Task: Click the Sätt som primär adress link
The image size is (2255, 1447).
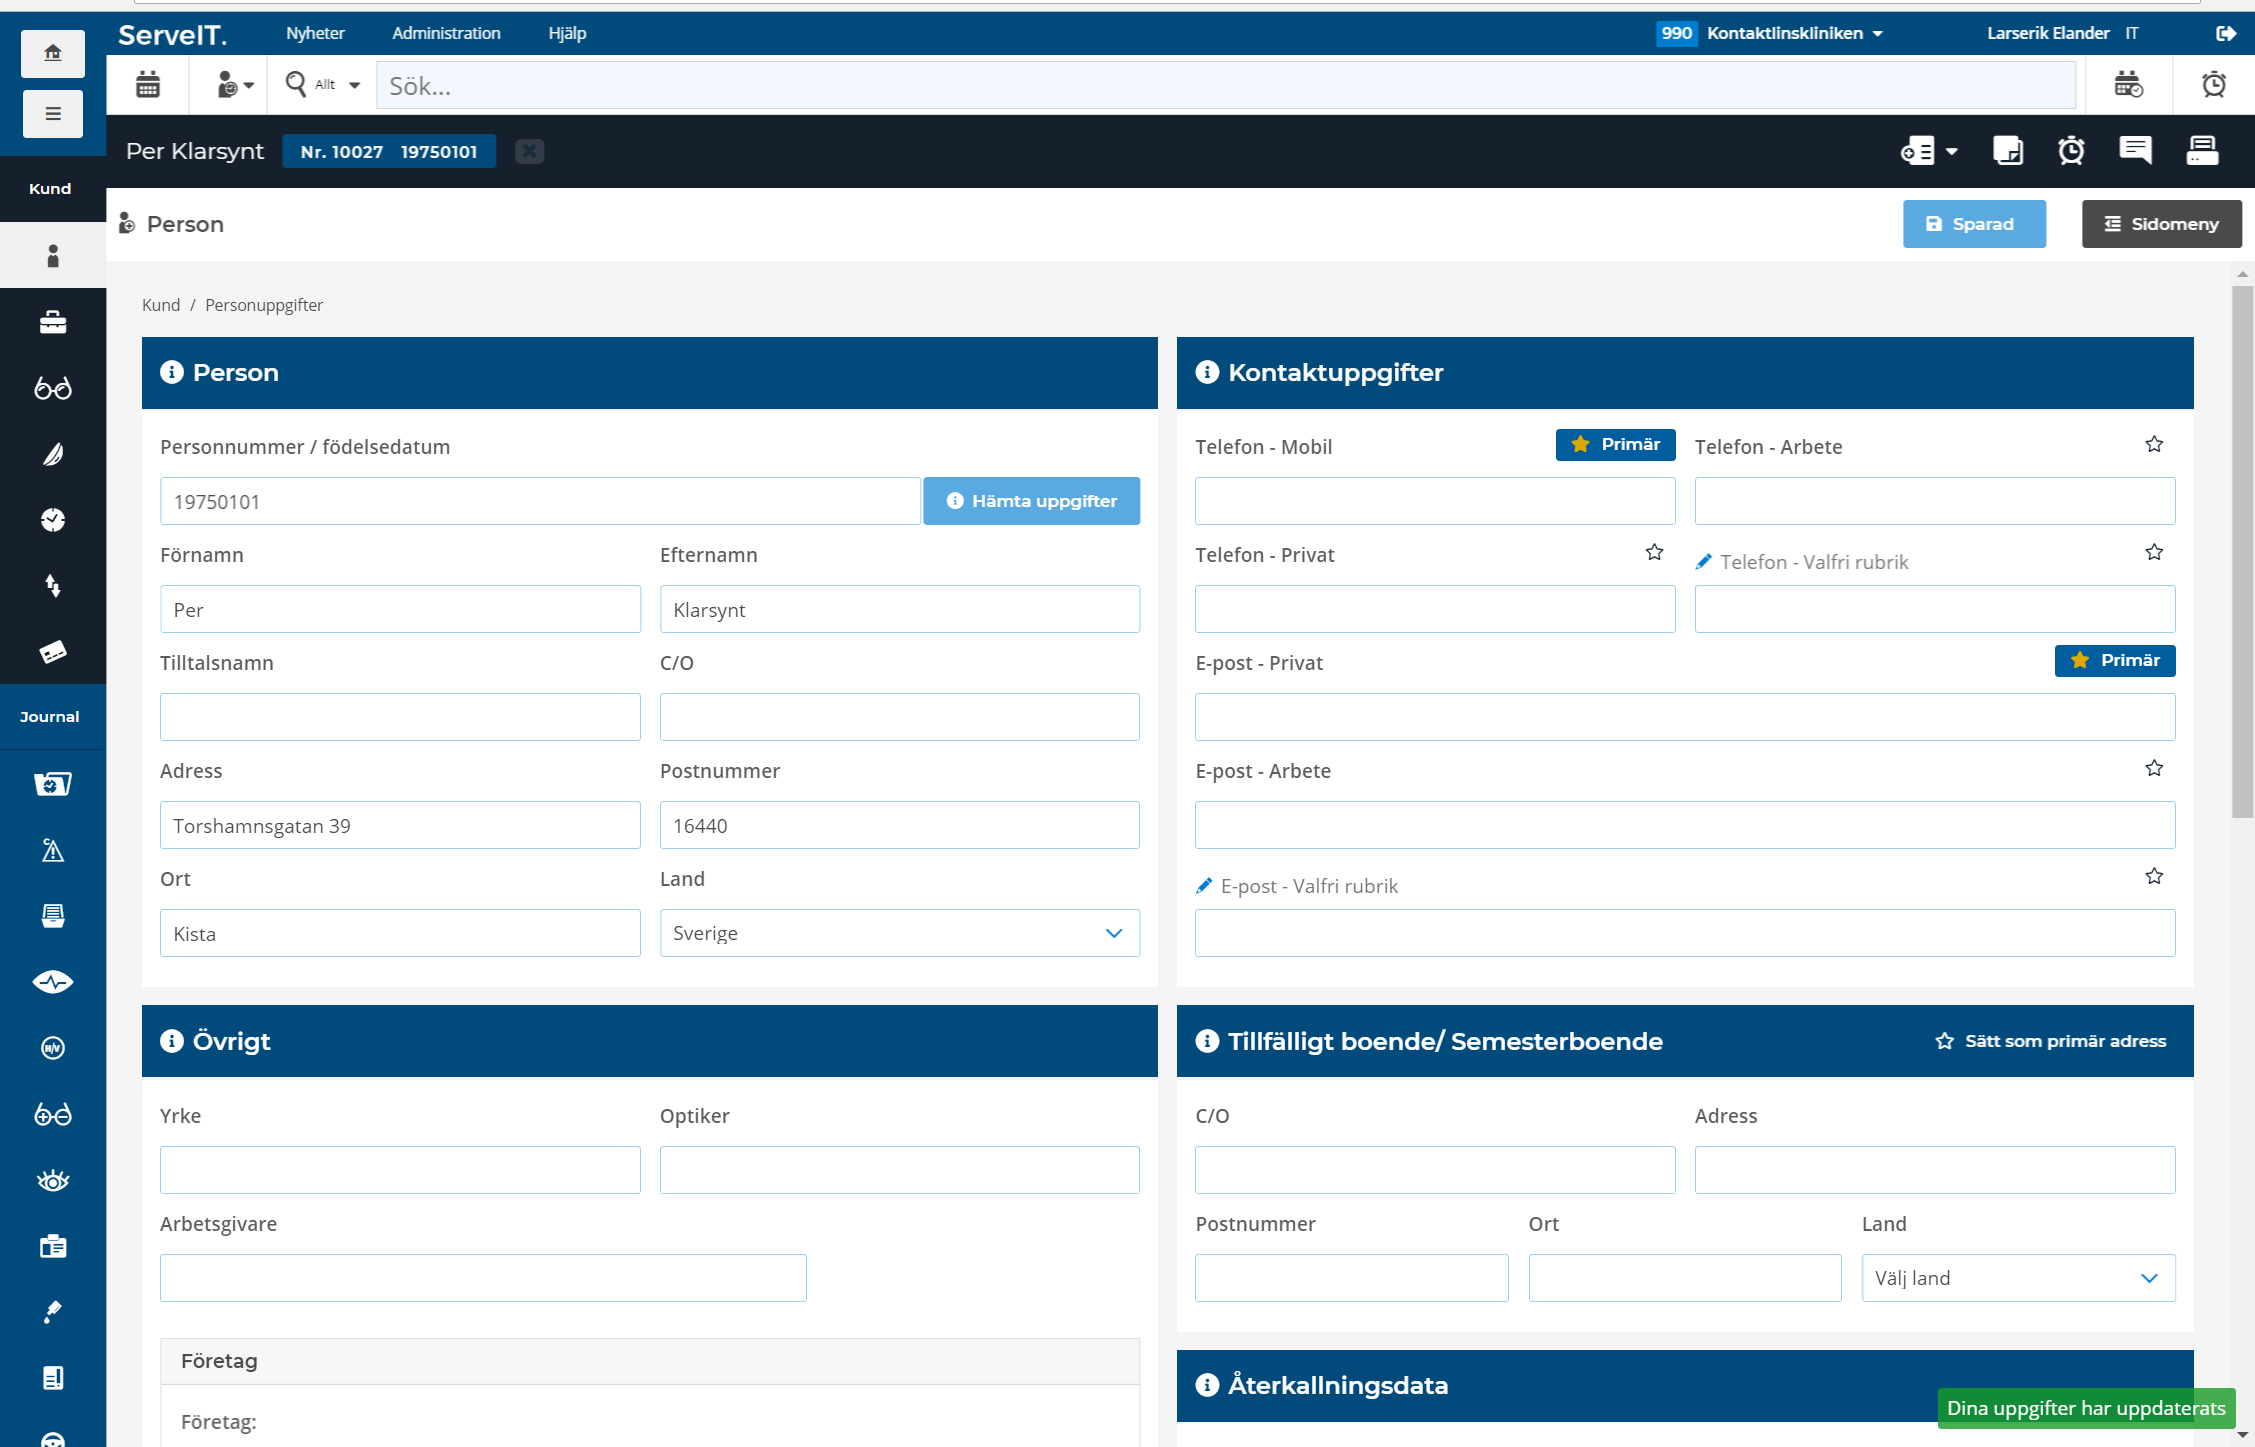Action: pyautogui.click(x=2053, y=1039)
